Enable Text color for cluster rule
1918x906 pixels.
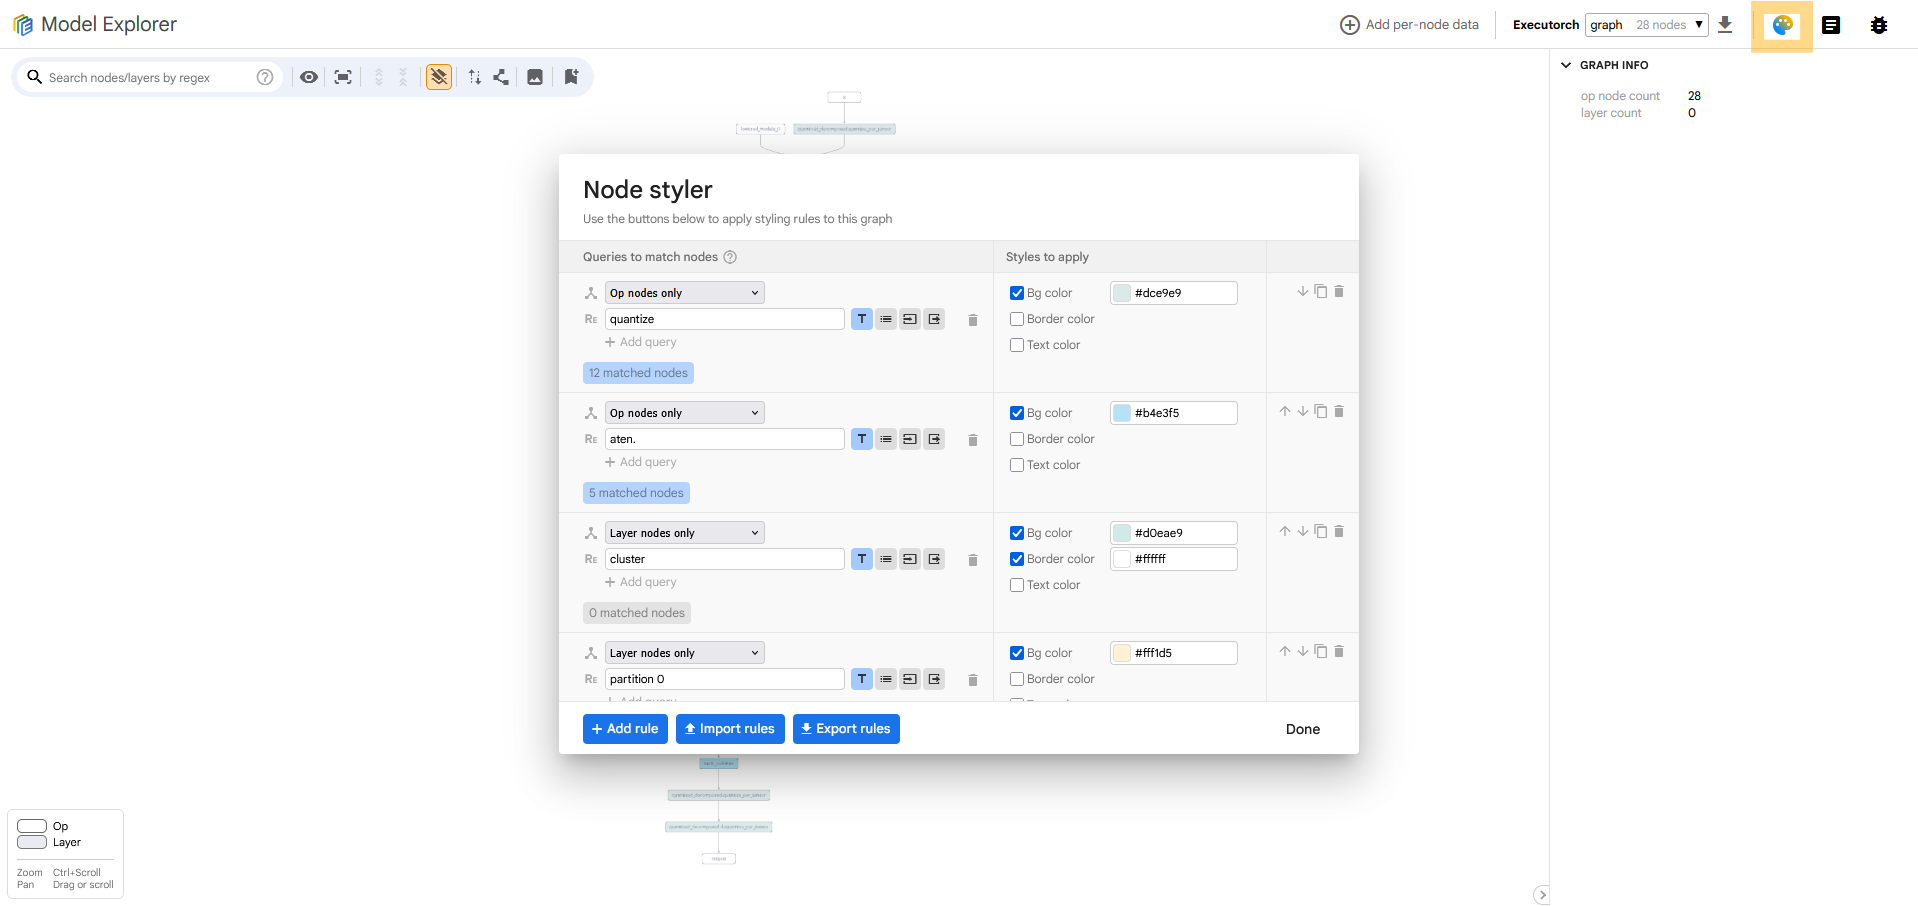[1017, 585]
